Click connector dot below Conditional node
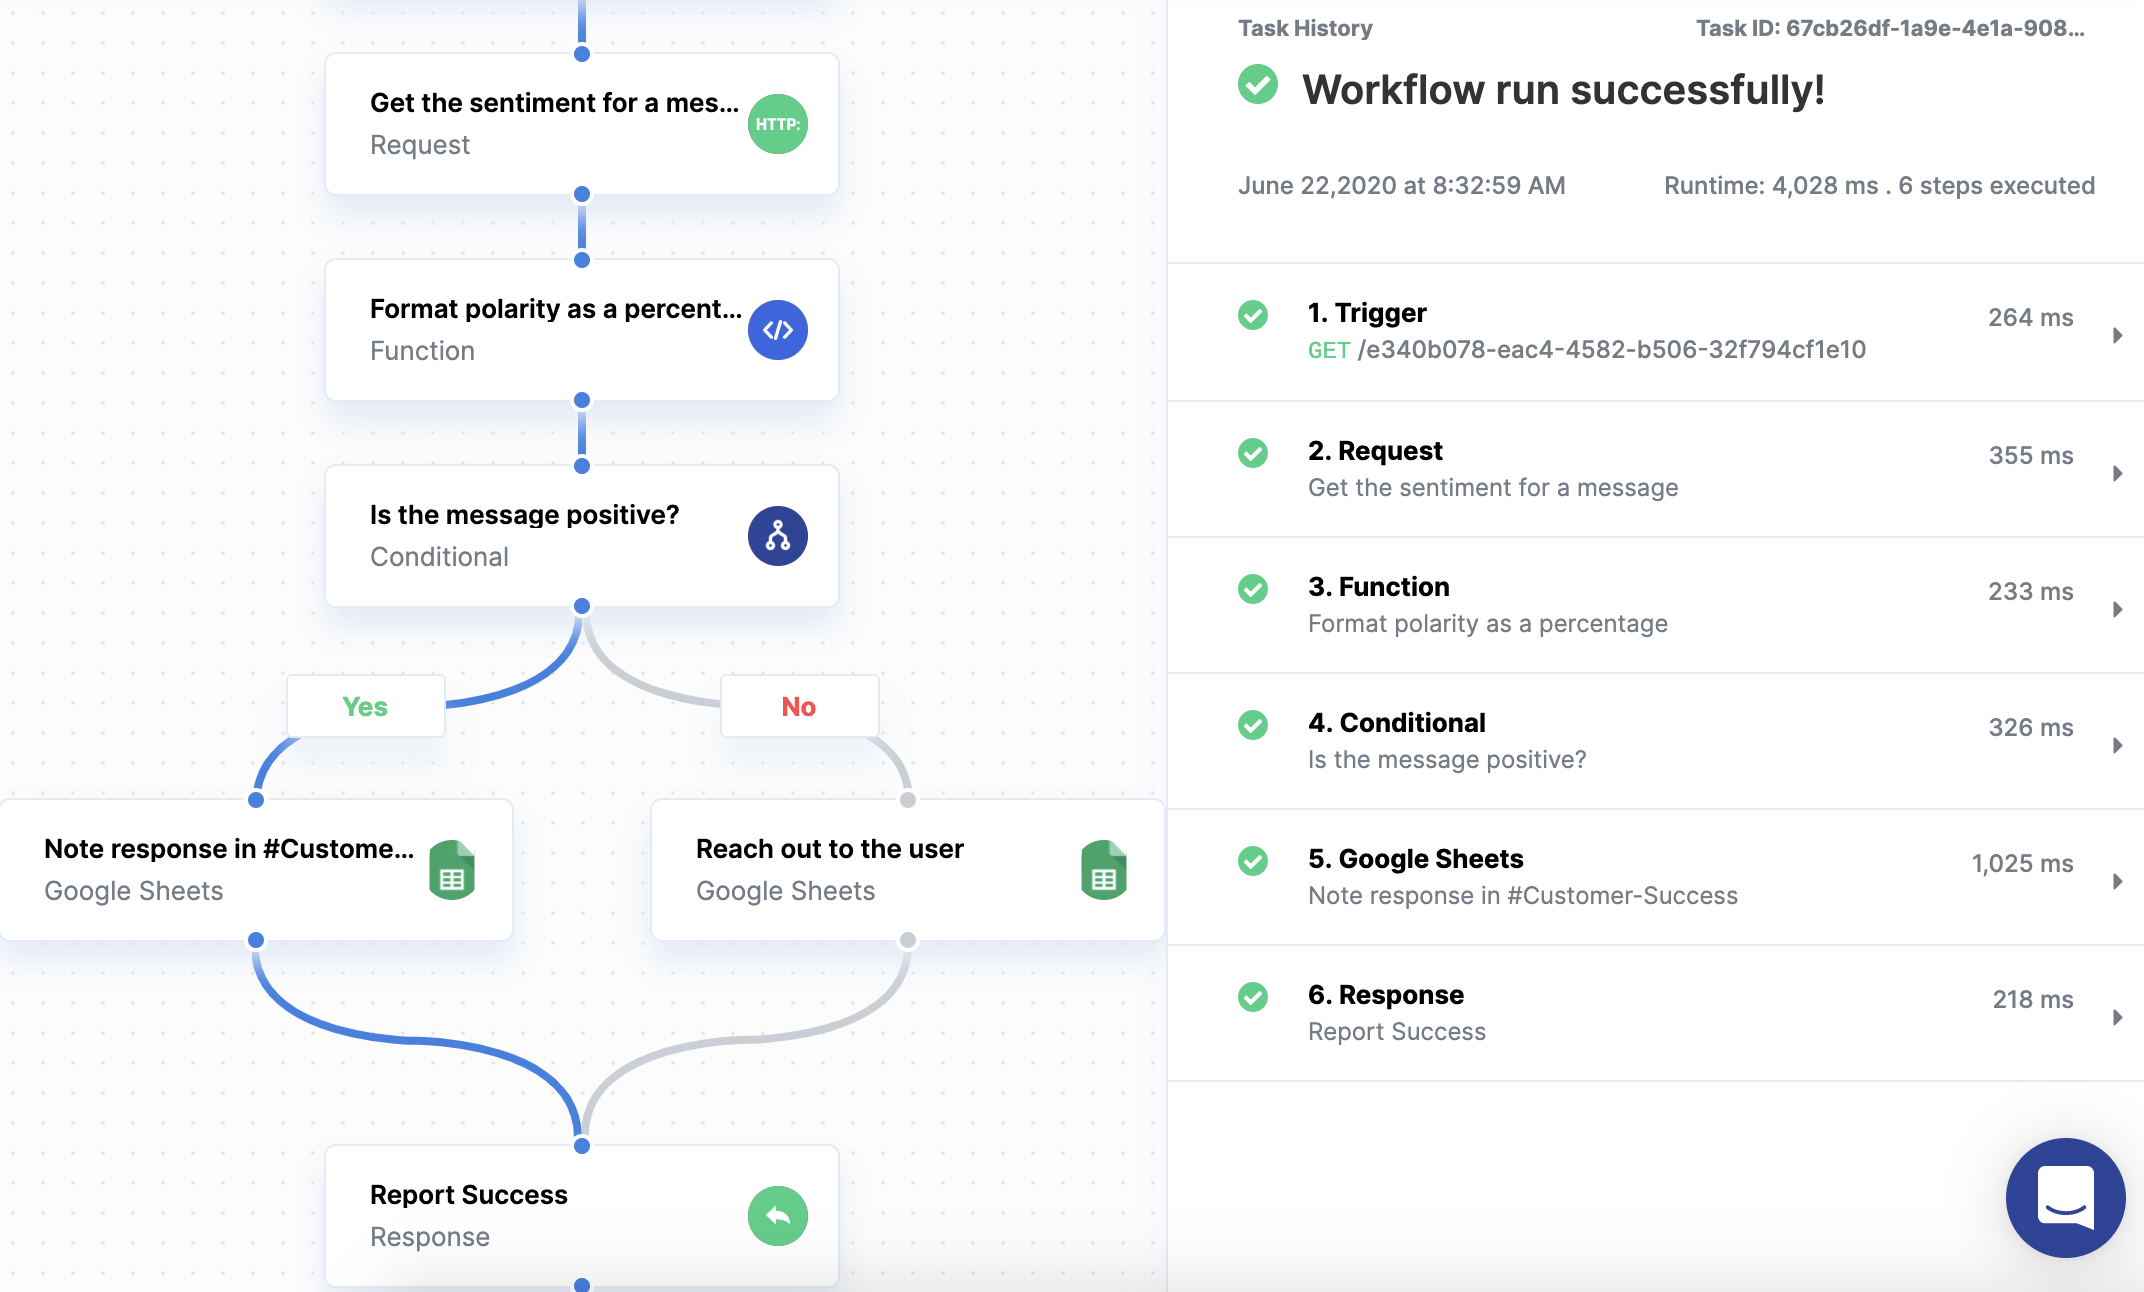 pyautogui.click(x=582, y=606)
